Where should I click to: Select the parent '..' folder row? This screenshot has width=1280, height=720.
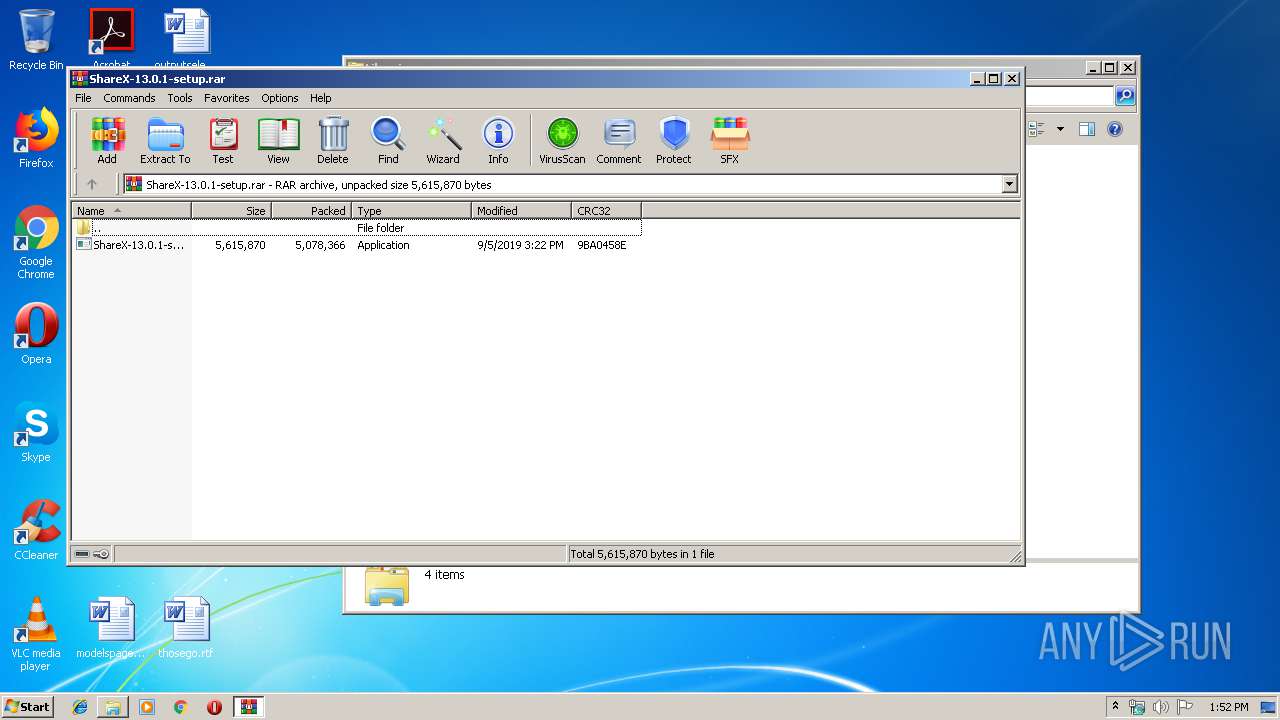357,228
